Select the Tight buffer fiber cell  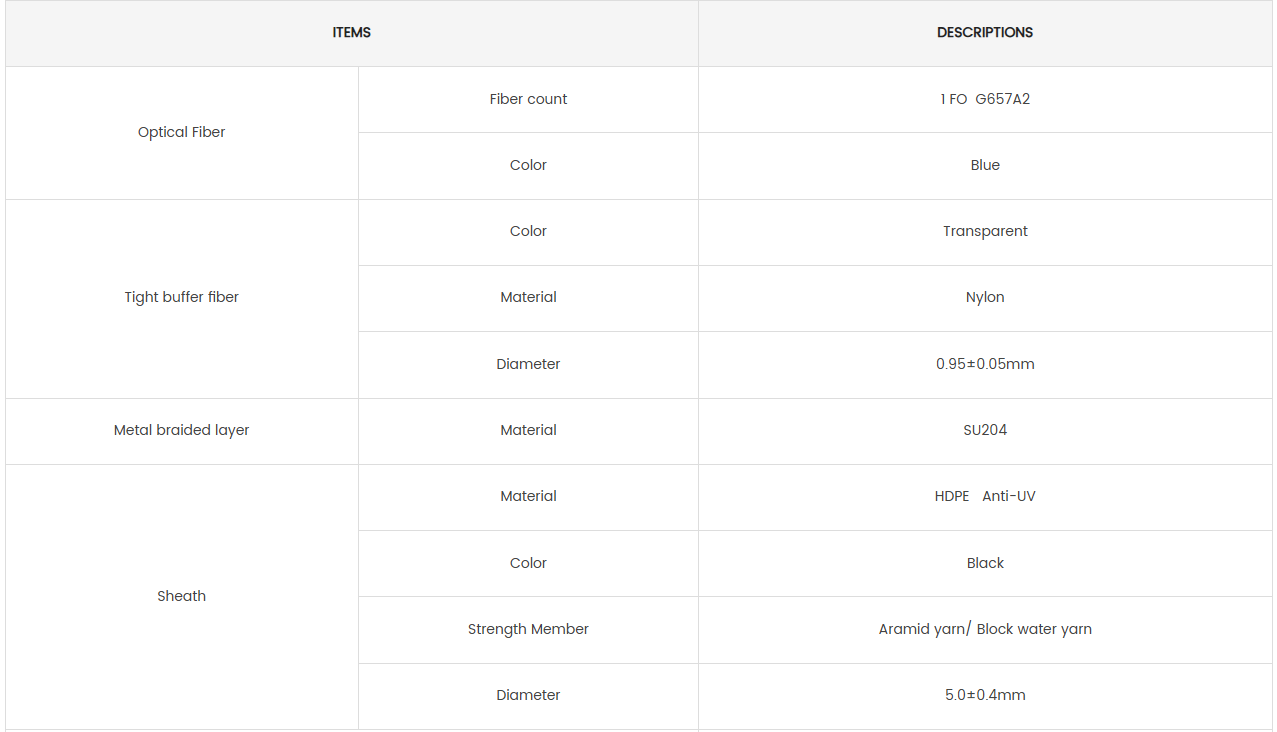coord(182,297)
